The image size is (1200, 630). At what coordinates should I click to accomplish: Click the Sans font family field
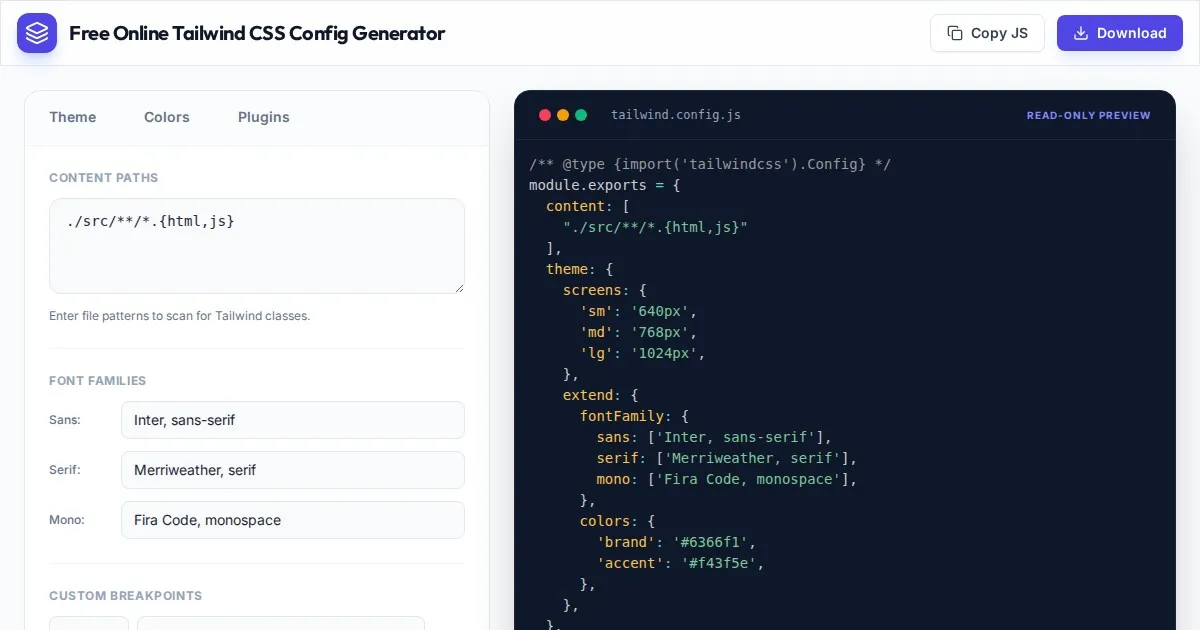tap(292, 420)
